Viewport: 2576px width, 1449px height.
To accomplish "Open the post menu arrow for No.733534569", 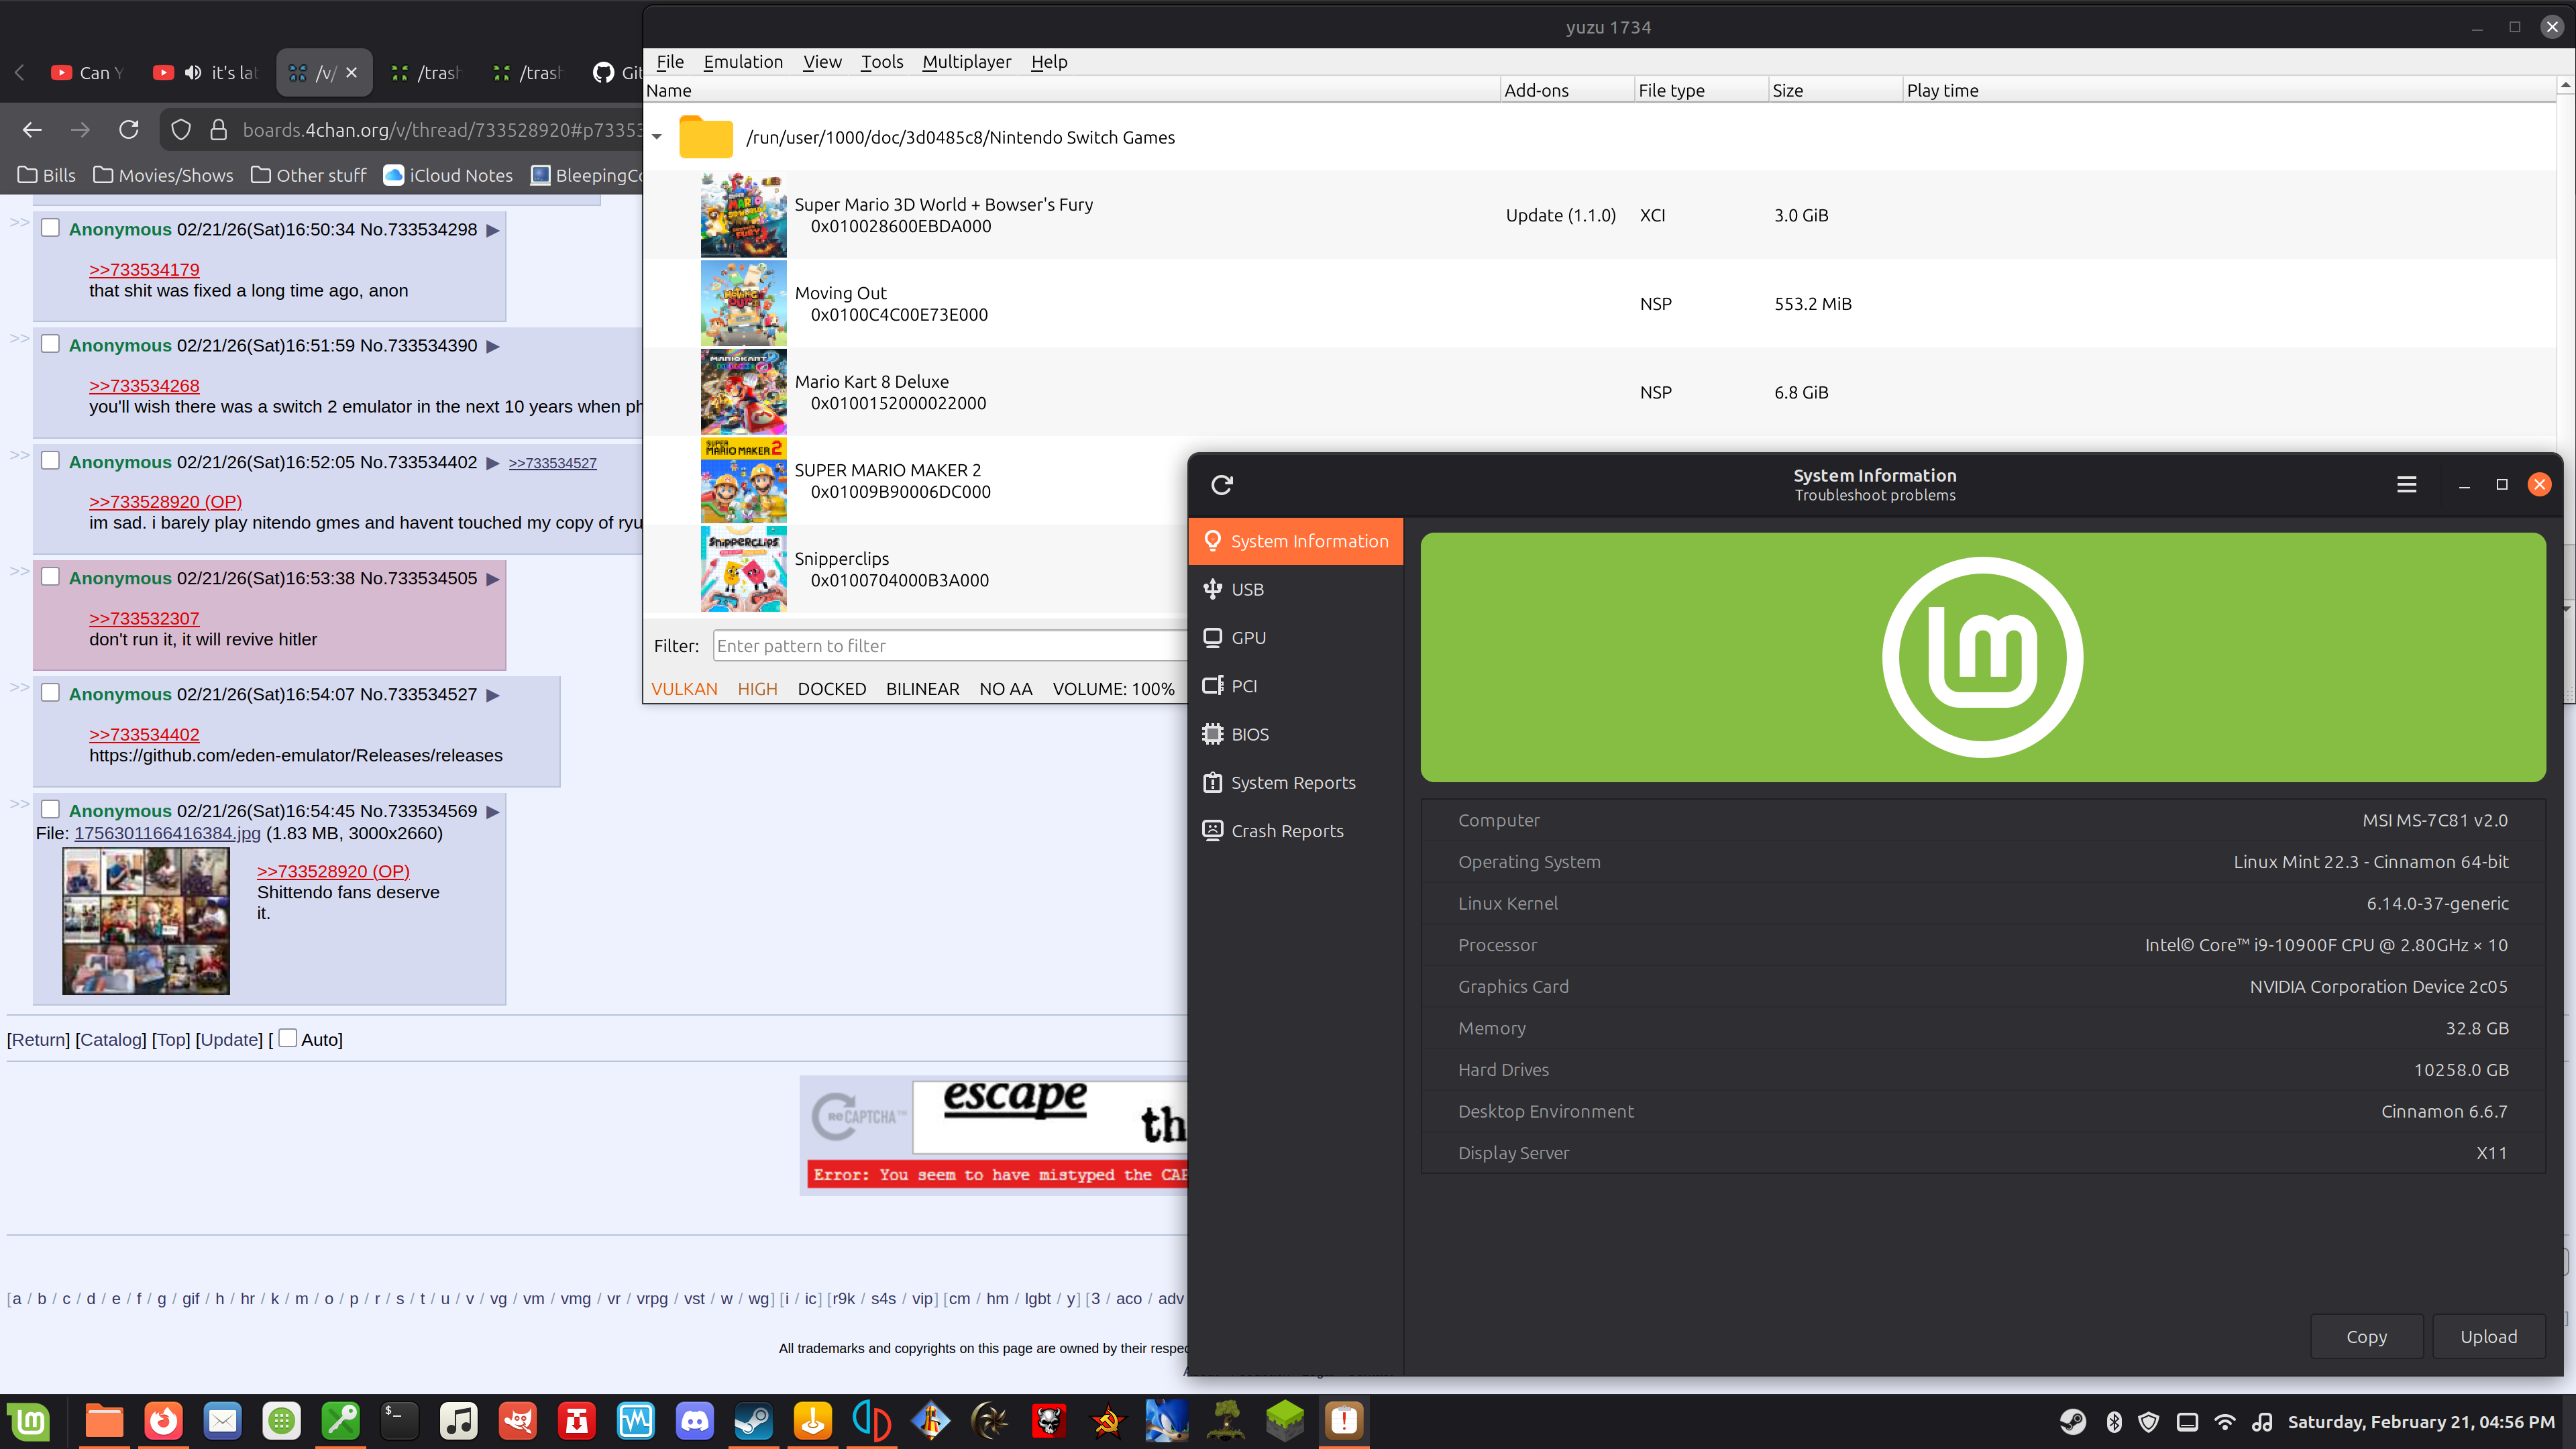I will [492, 812].
